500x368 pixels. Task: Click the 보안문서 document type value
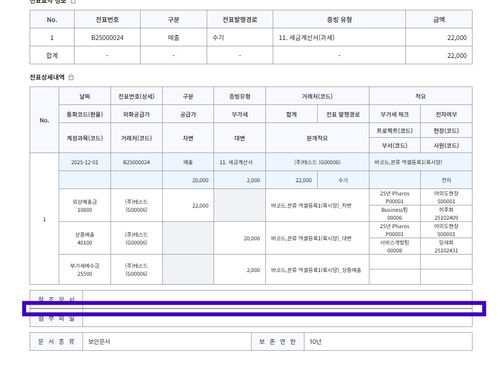pyautogui.click(x=167, y=342)
